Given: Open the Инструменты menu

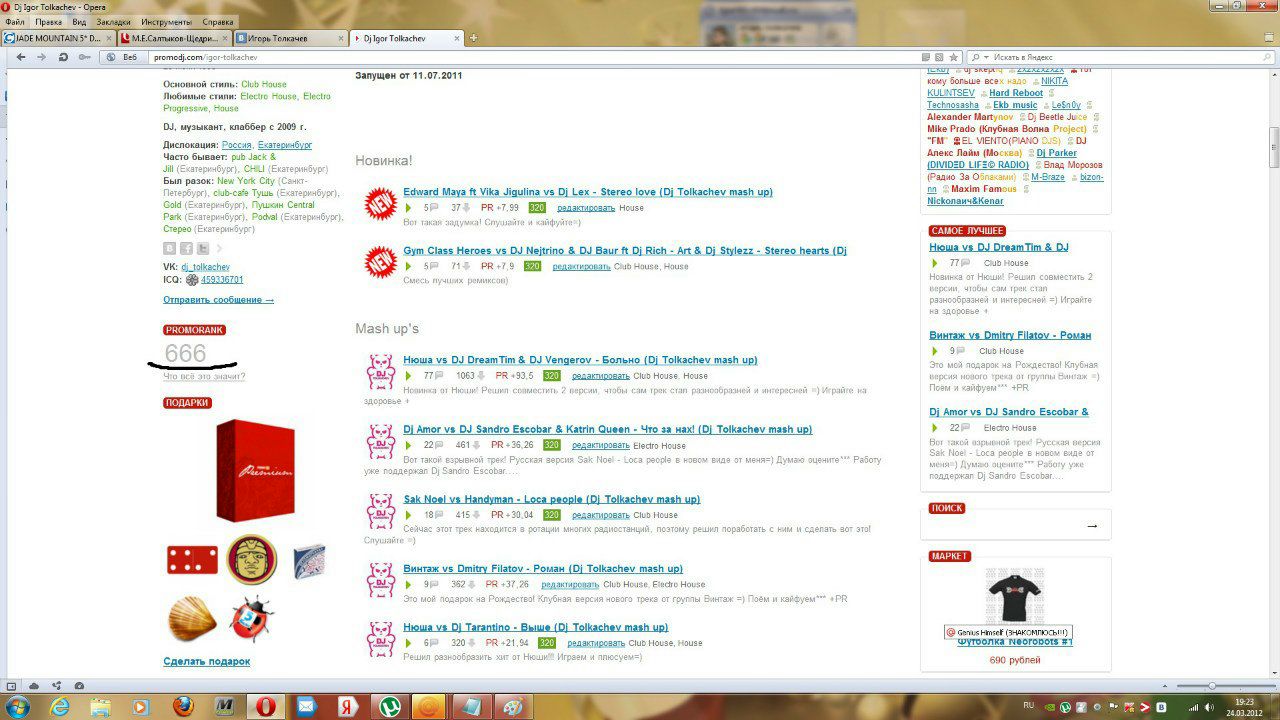Looking at the screenshot, I should pos(167,21).
